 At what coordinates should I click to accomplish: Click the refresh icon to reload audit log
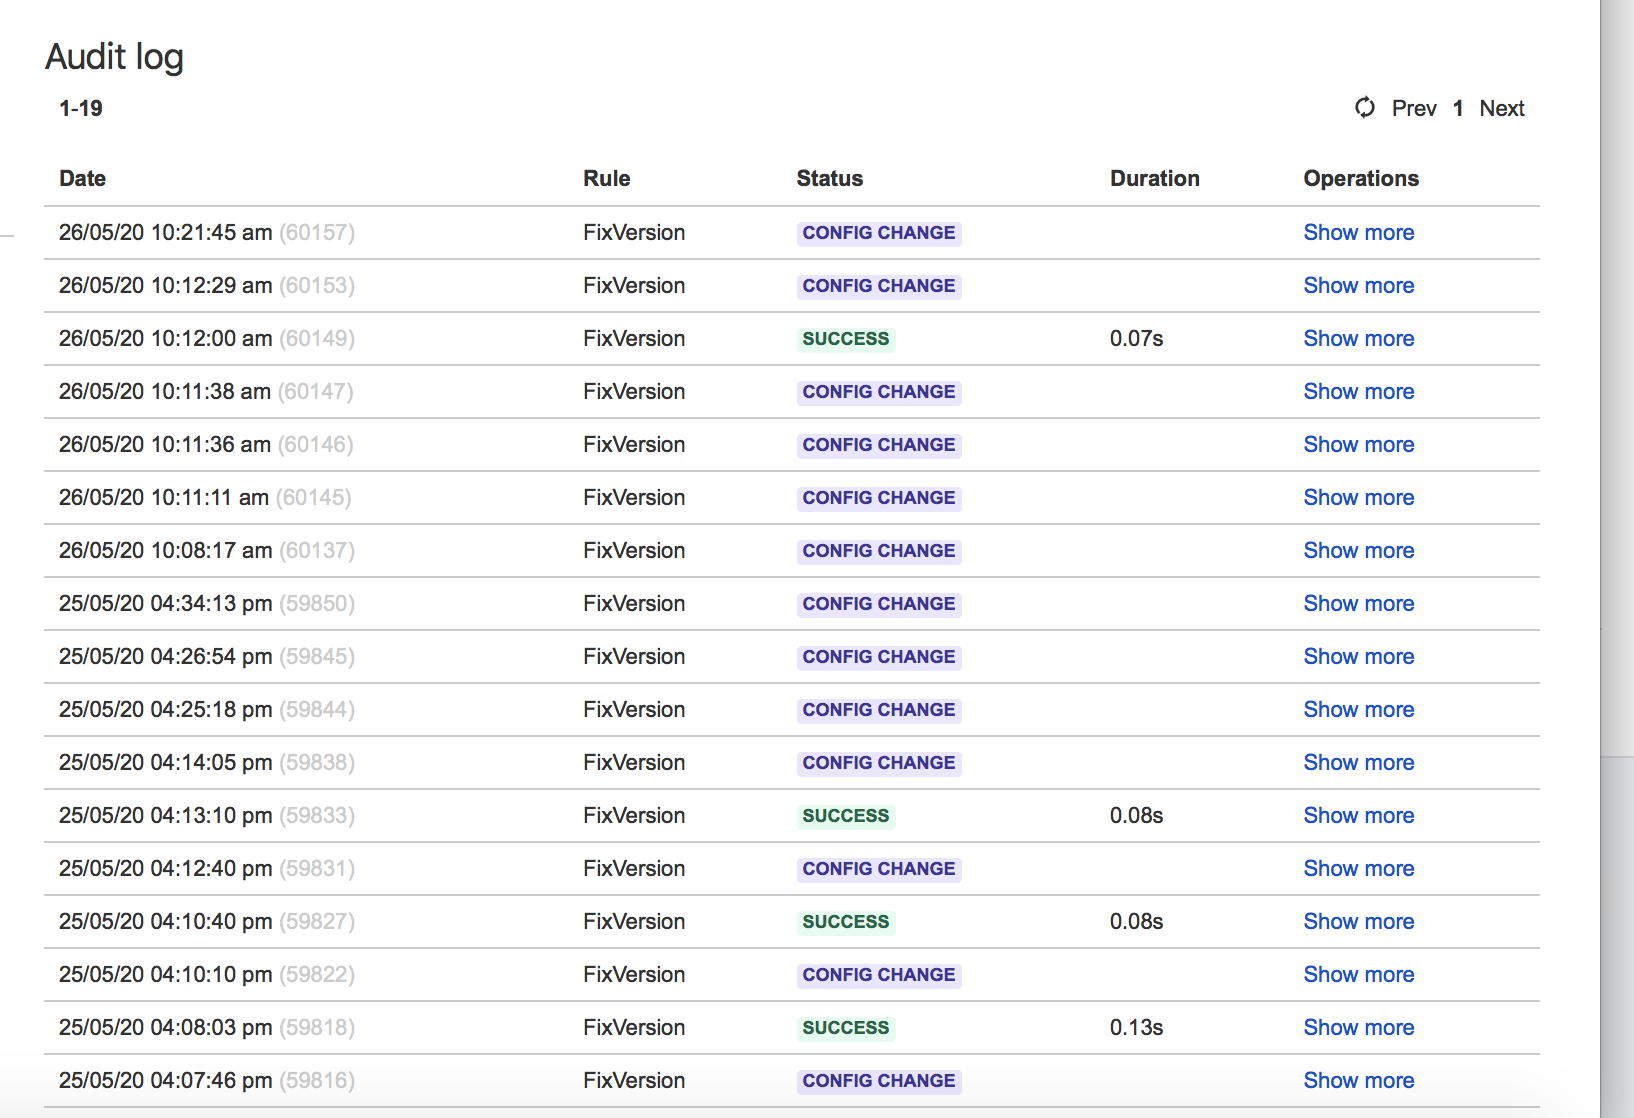point(1364,108)
